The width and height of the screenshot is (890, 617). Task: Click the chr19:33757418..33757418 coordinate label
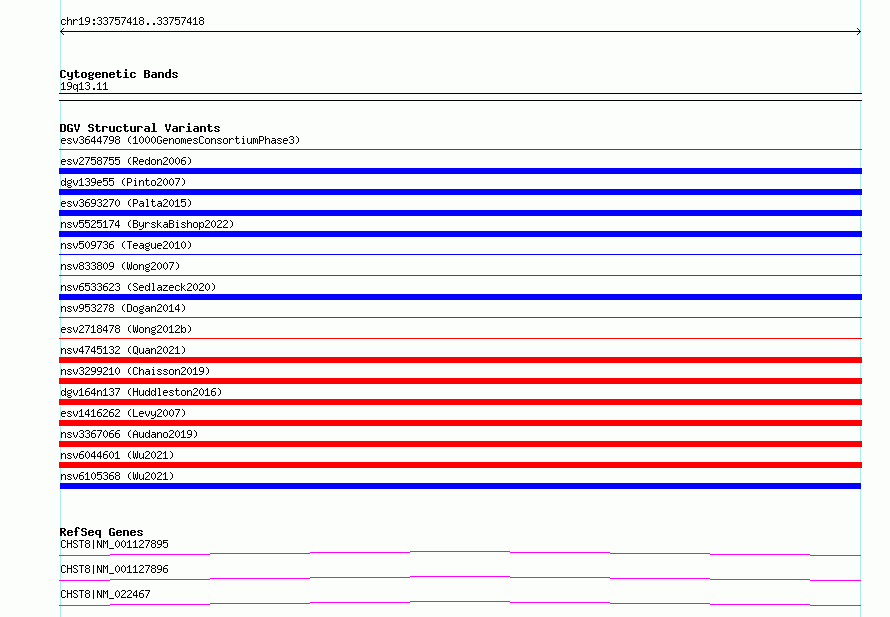[x=132, y=22]
